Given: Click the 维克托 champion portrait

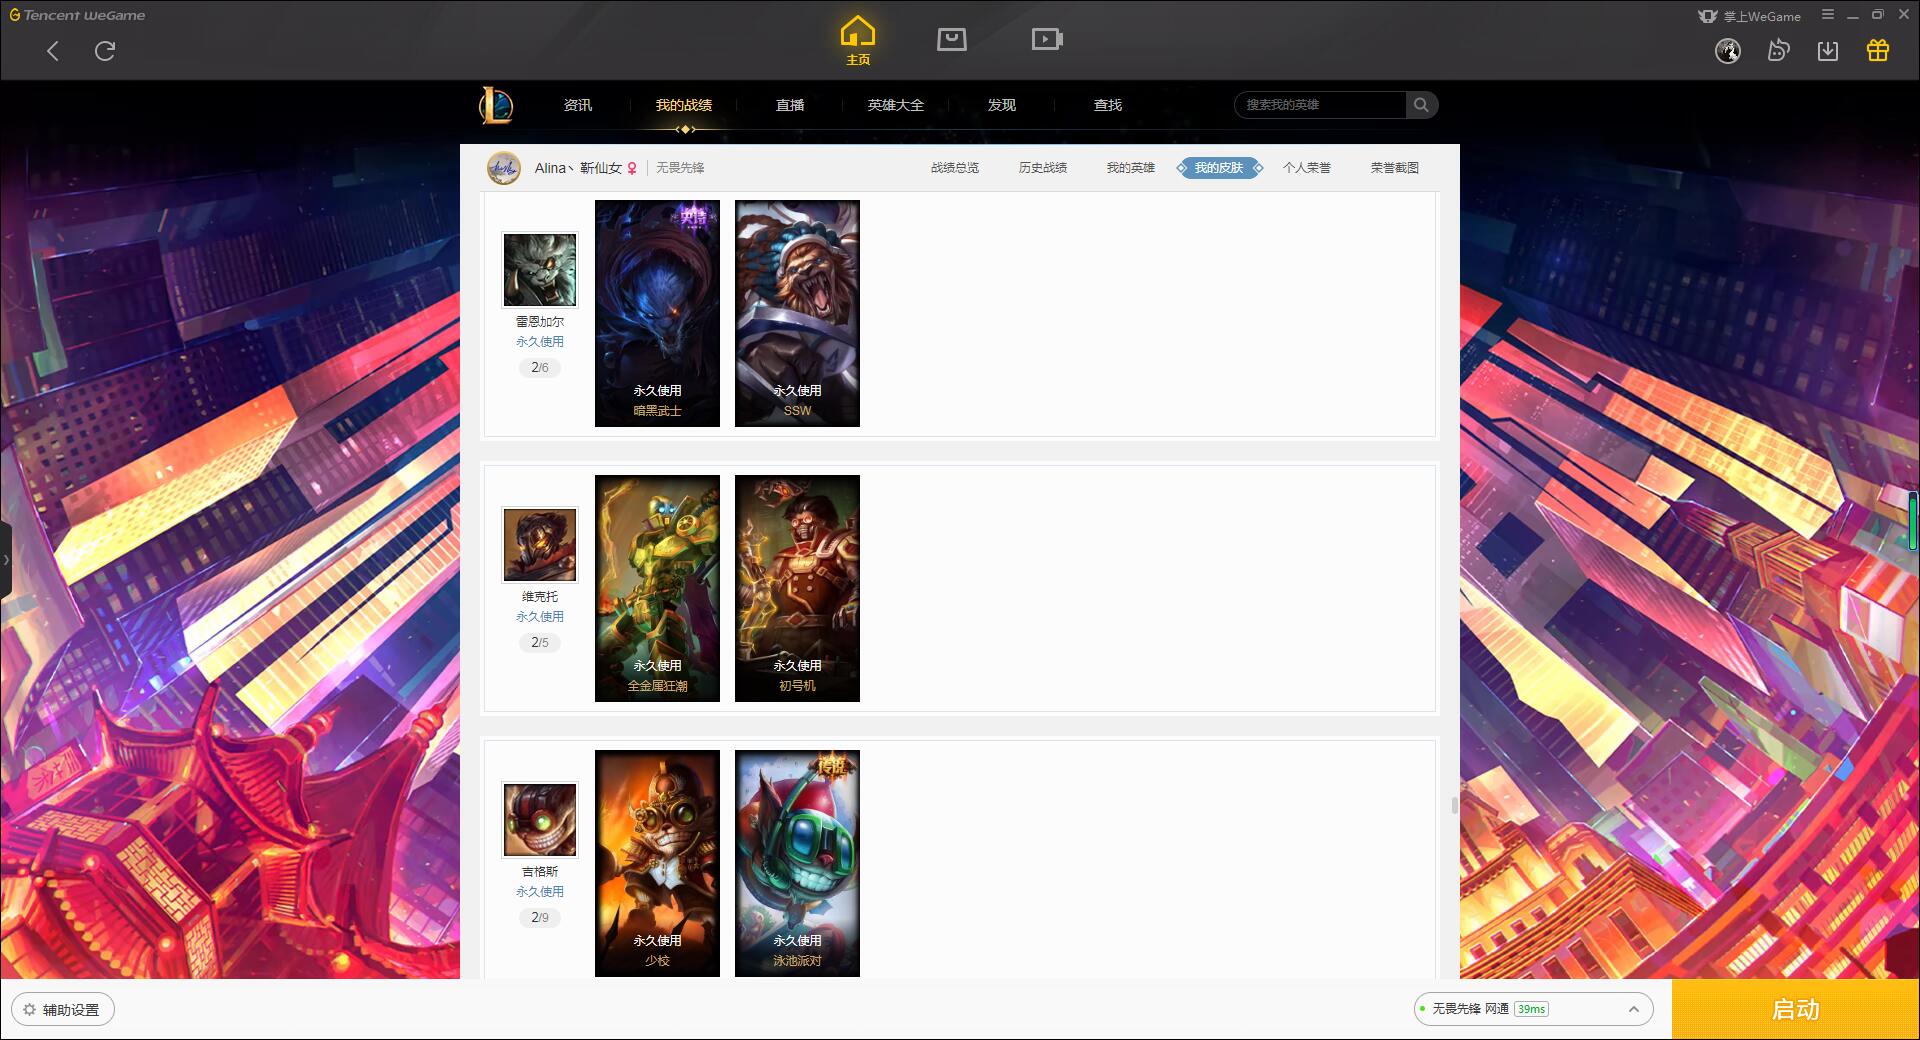Looking at the screenshot, I should [x=540, y=545].
